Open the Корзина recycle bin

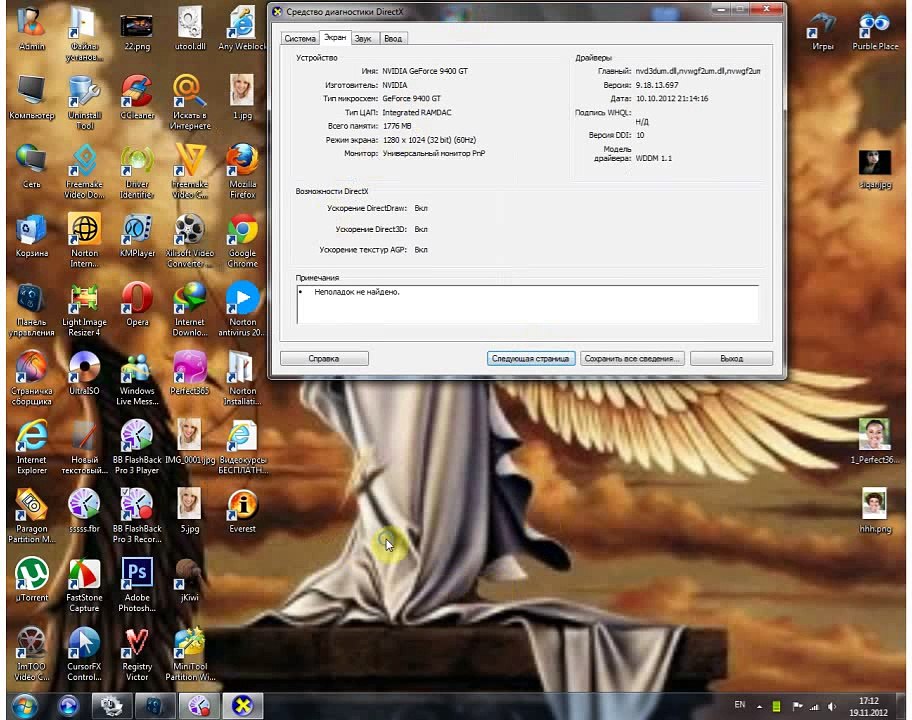31,234
